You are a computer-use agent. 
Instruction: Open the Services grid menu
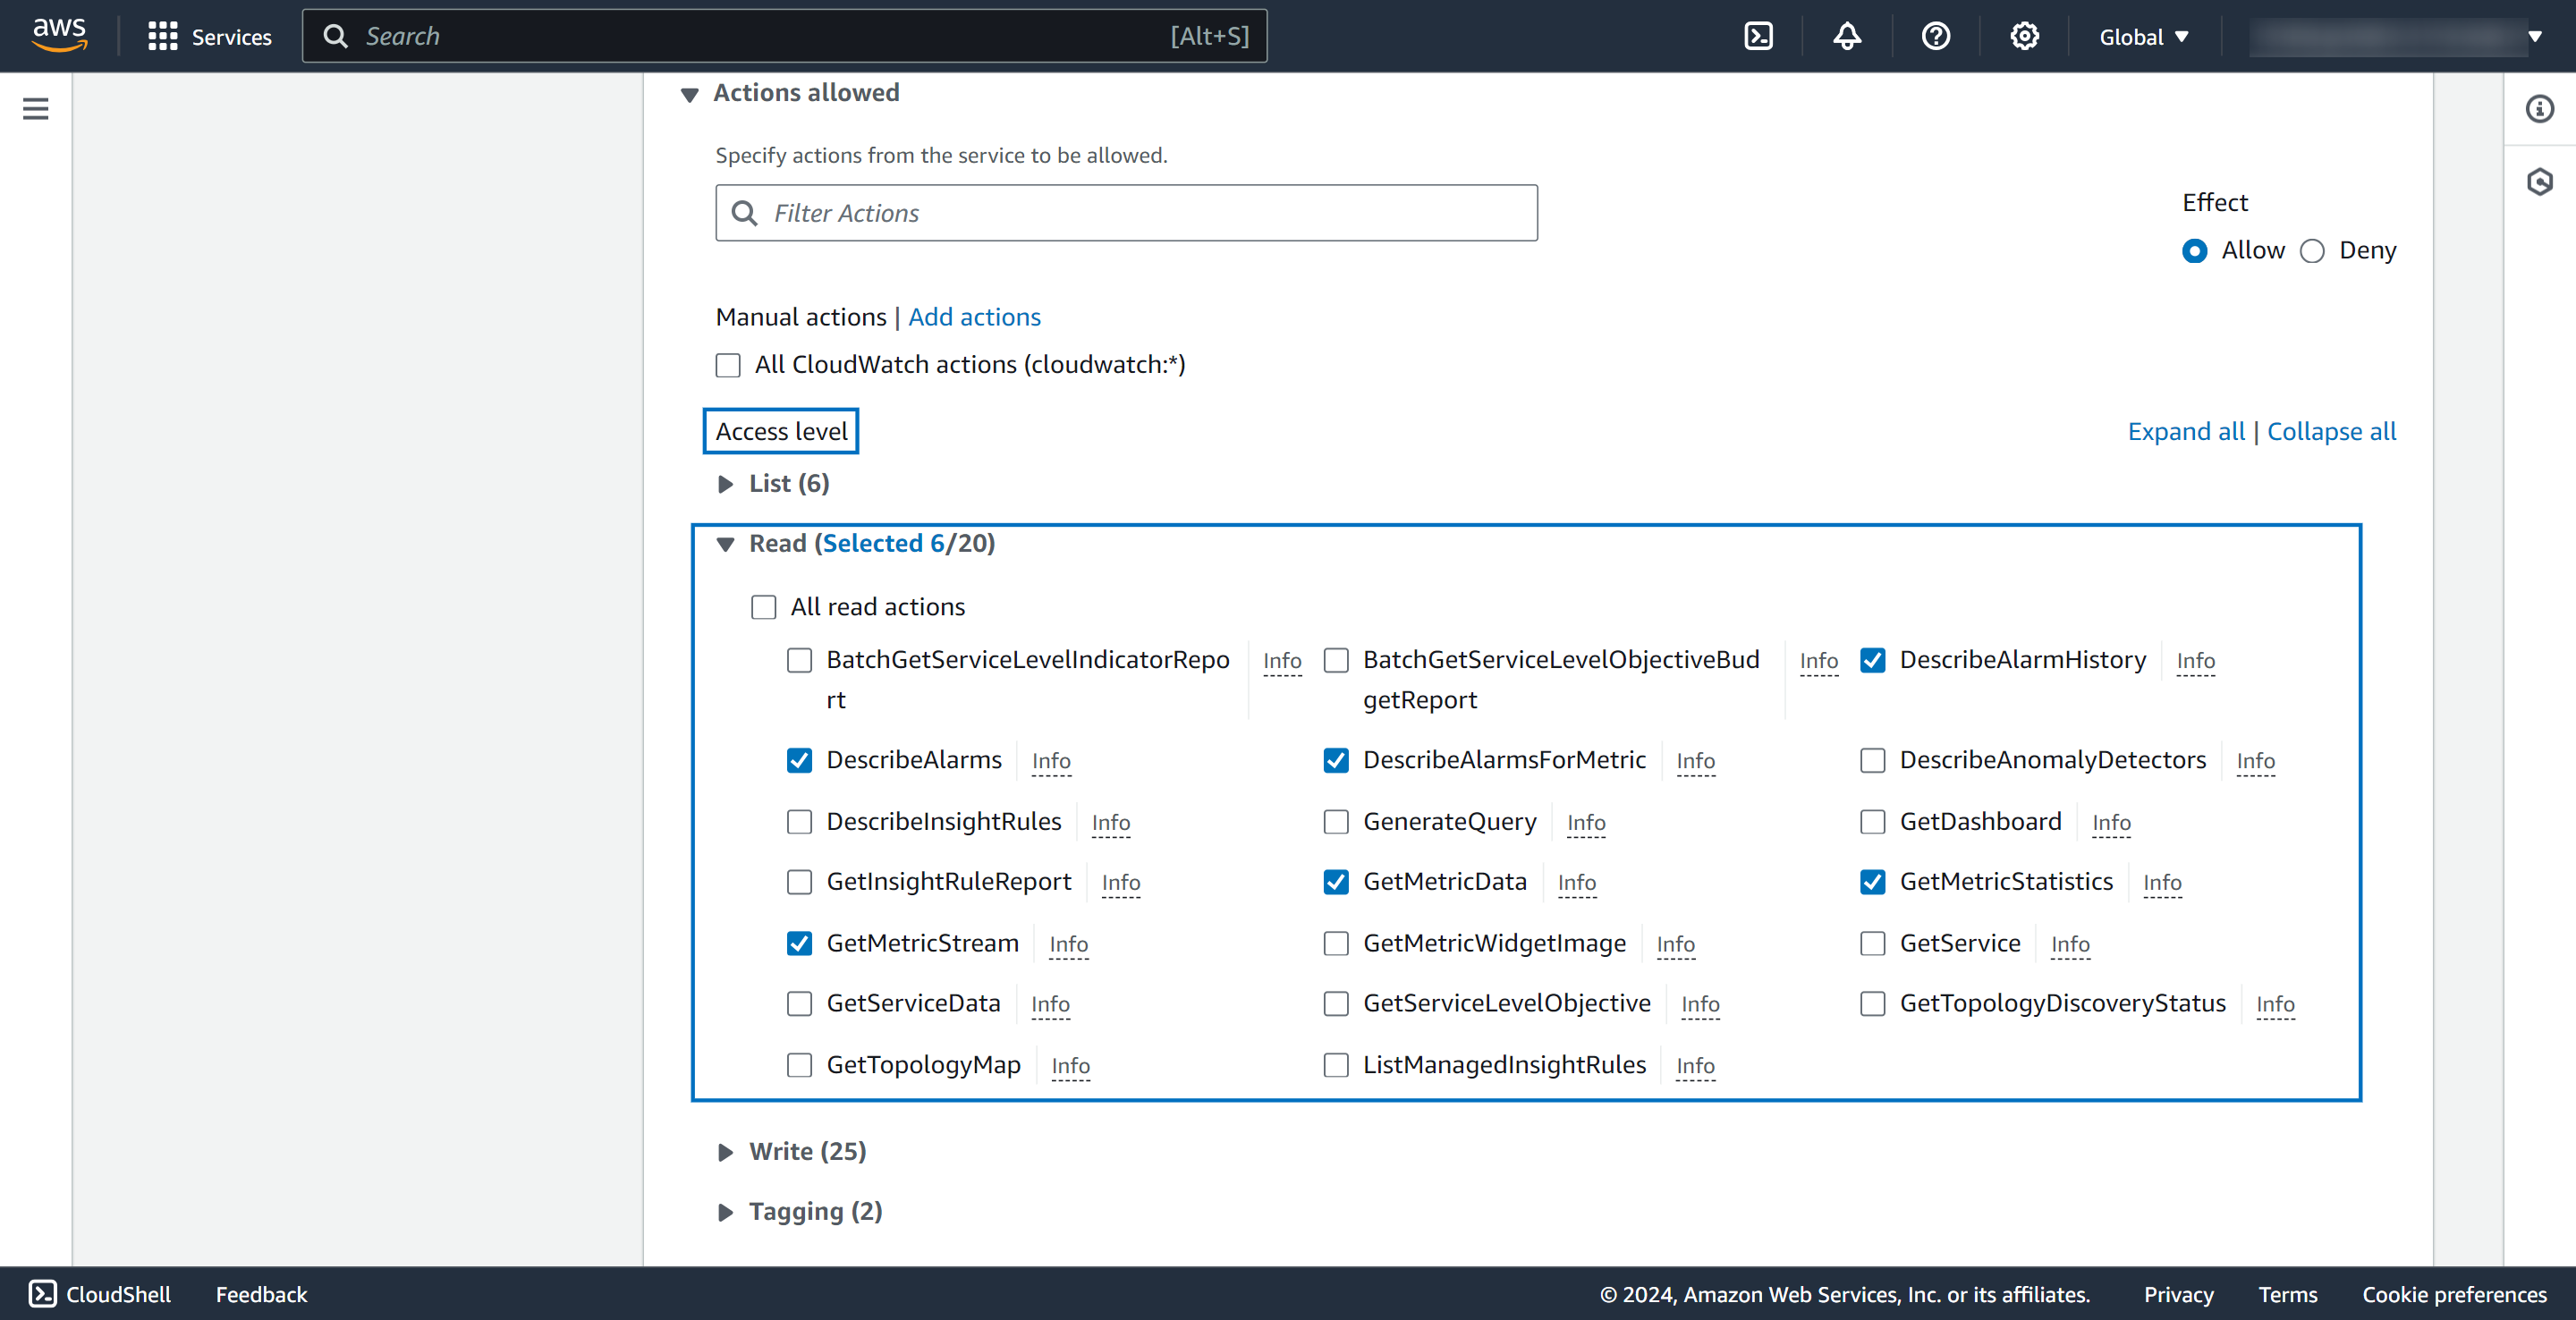click(209, 37)
